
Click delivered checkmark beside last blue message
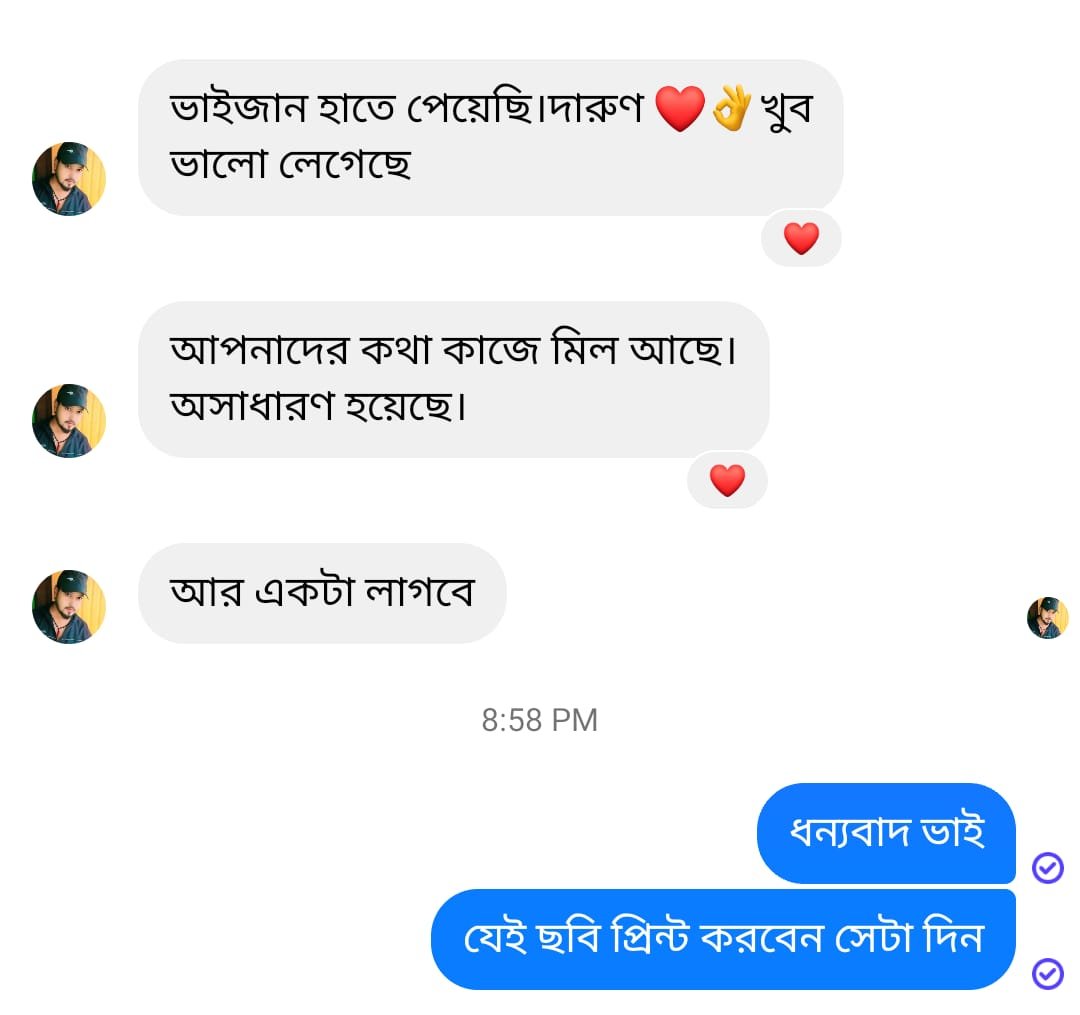pyautogui.click(x=1048, y=974)
